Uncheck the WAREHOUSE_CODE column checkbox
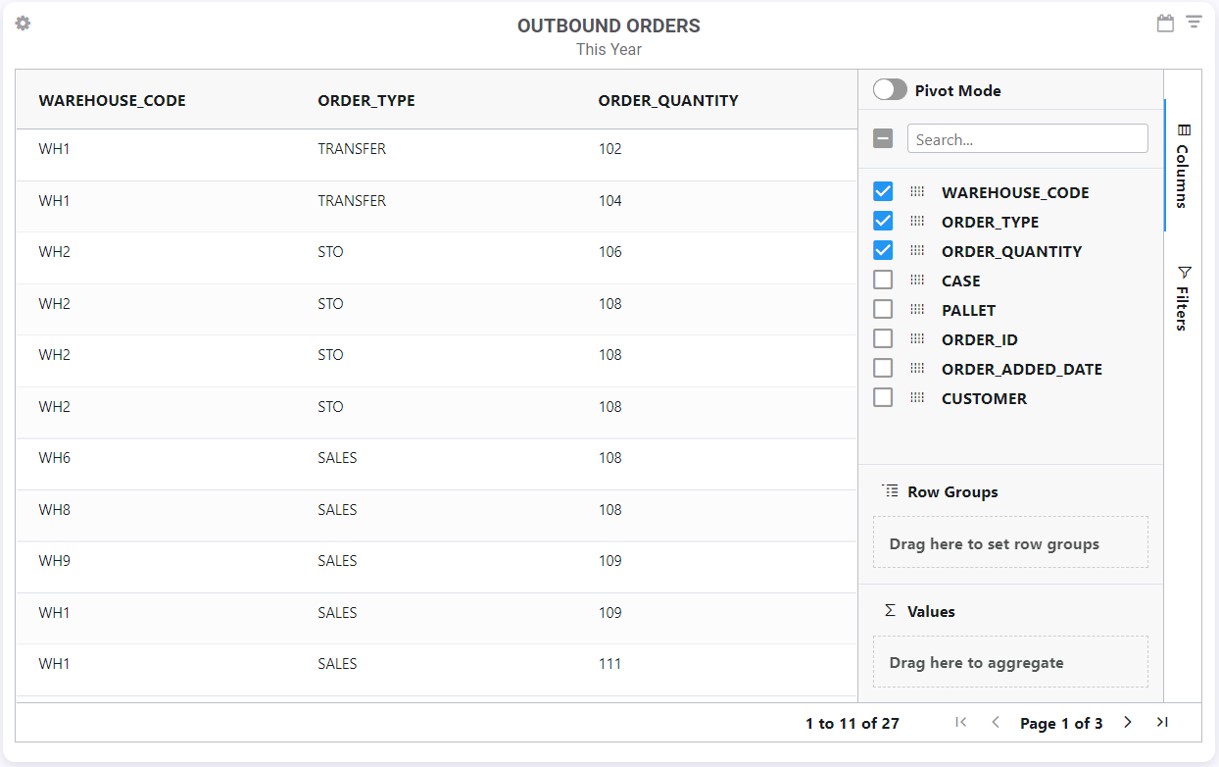This screenshot has width=1219, height=767. pos(883,192)
